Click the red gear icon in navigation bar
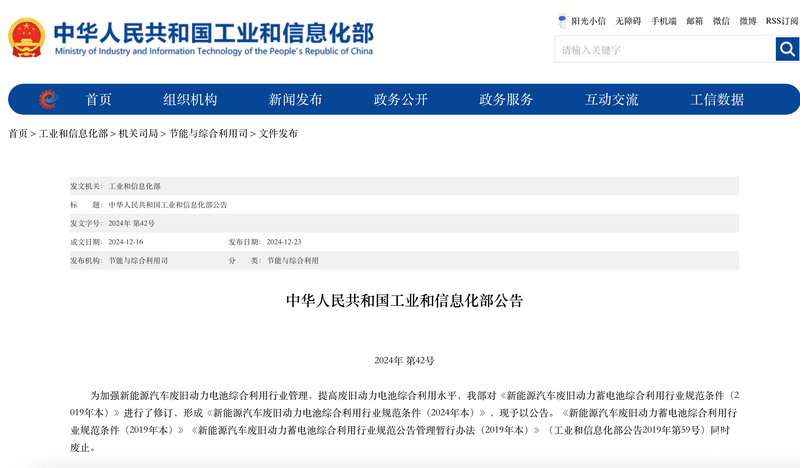The image size is (800, 468). pos(48,99)
